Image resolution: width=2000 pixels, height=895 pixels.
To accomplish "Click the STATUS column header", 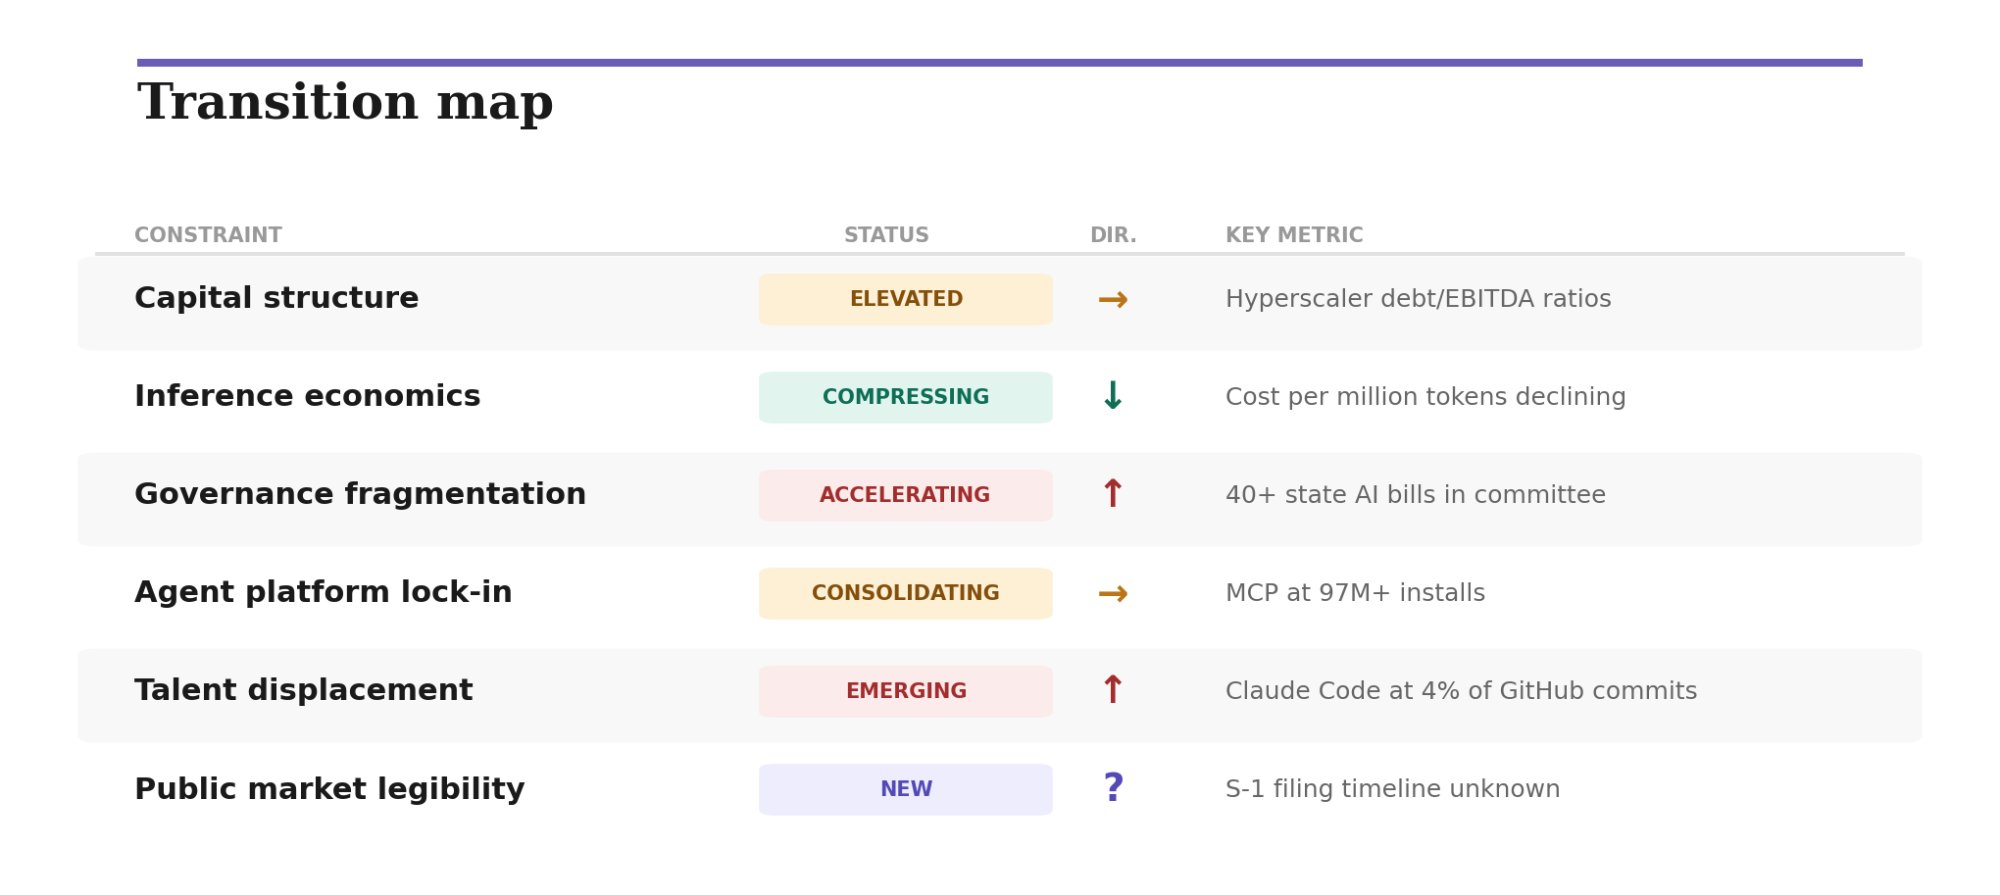I will click(x=886, y=235).
